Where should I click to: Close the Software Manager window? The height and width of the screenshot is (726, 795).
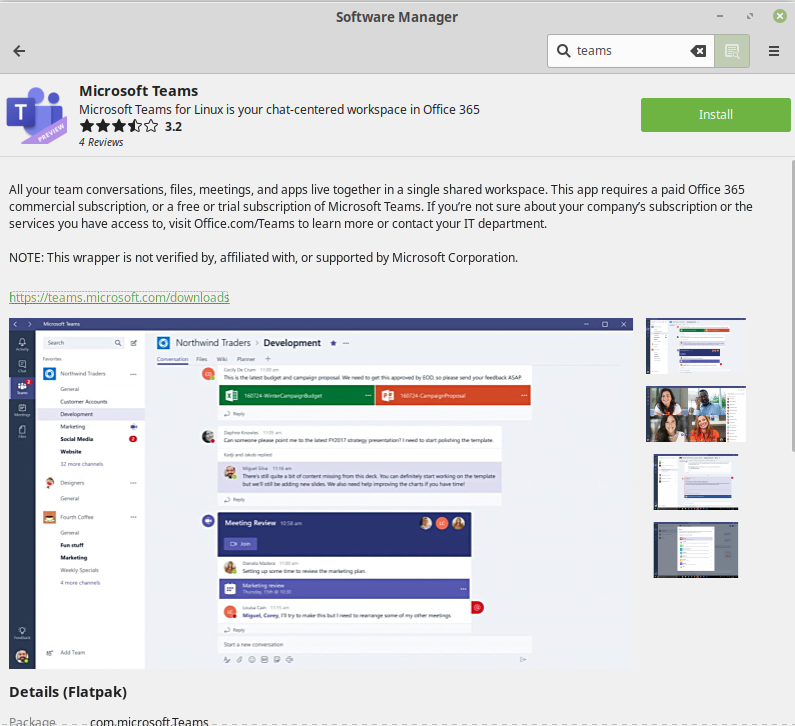(780, 16)
